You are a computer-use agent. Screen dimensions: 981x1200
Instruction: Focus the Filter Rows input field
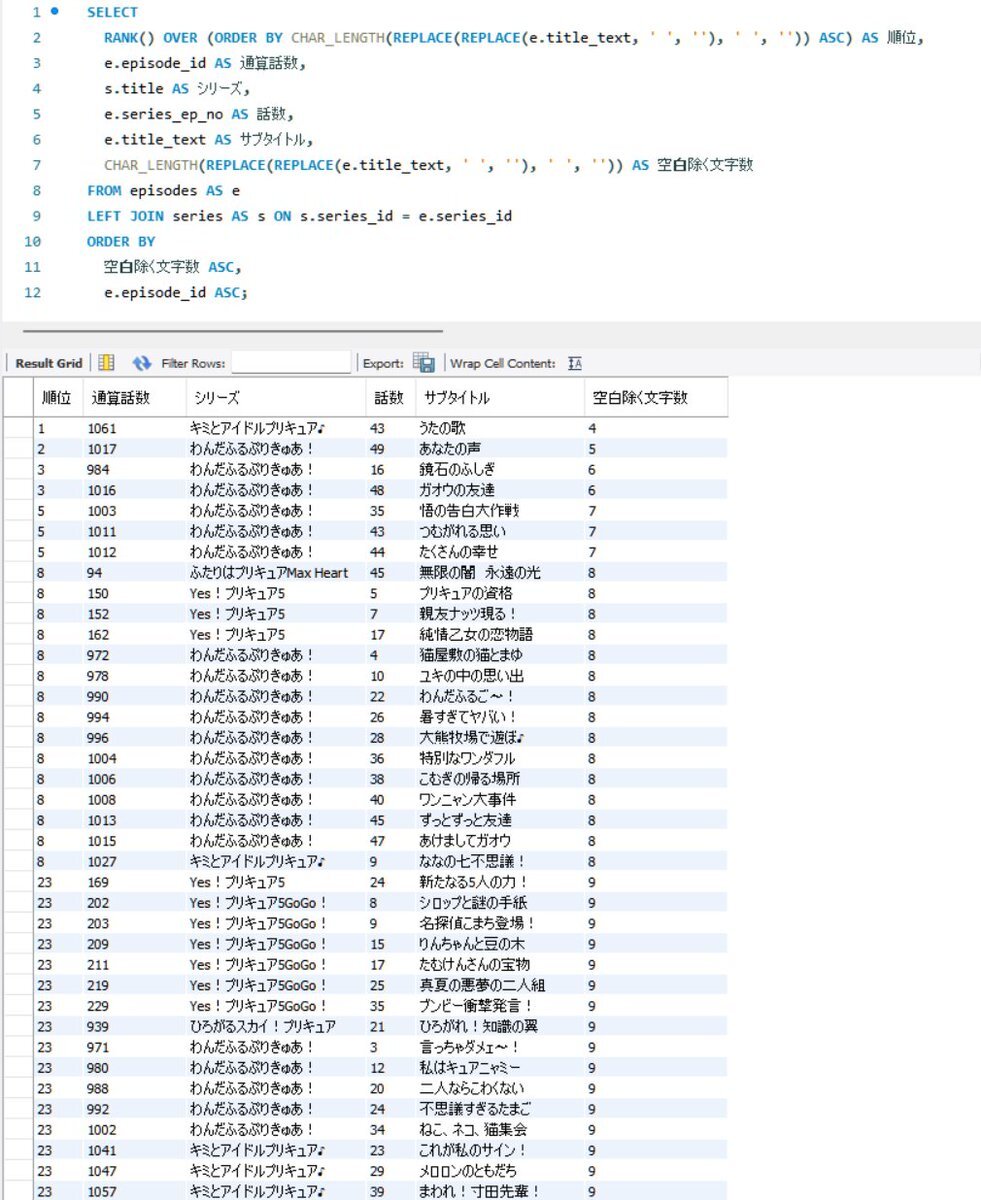click(291, 363)
